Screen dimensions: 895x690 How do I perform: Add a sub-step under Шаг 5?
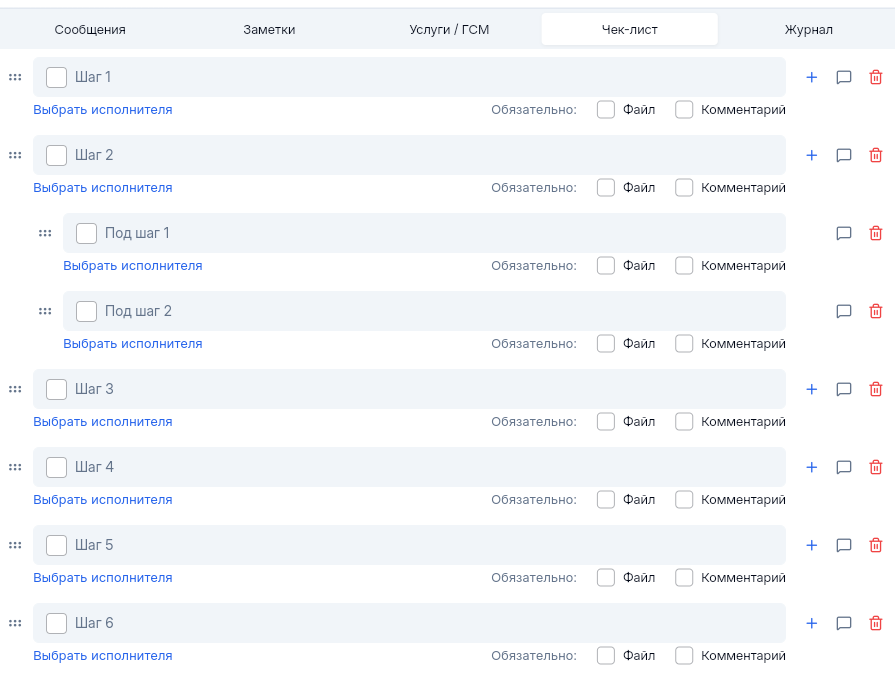811,545
